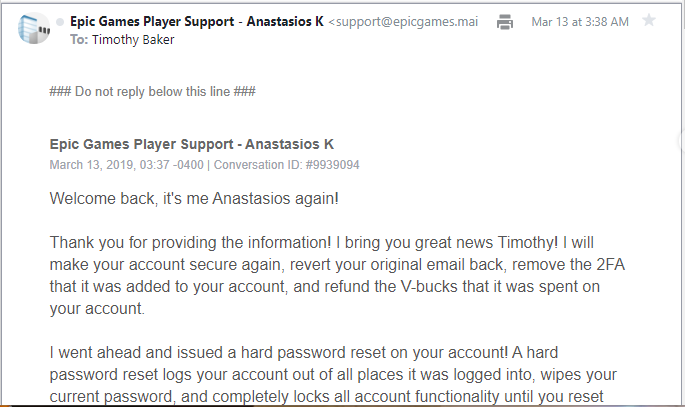Viewport: 685px width, 407px height.
Task: Toggle the gray read/unread dot
Action: [x=60, y=21]
